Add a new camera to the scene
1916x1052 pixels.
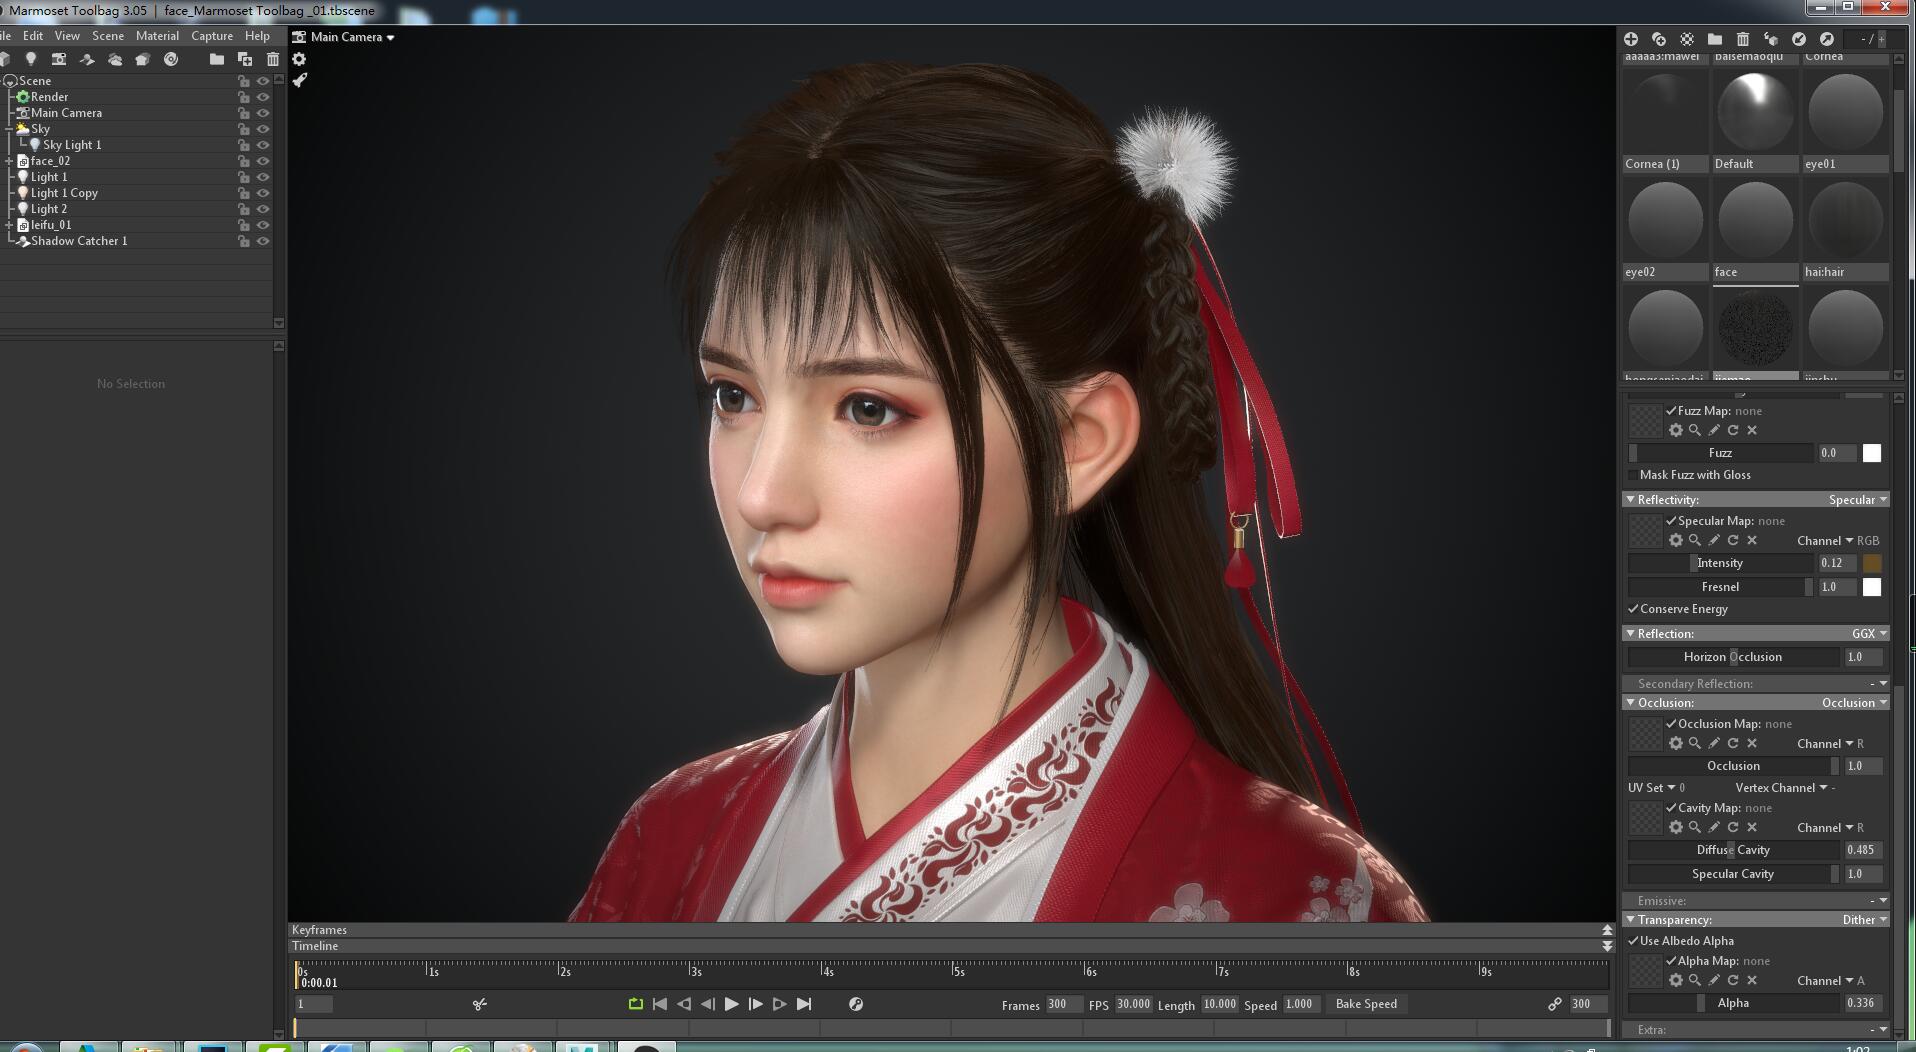point(59,59)
